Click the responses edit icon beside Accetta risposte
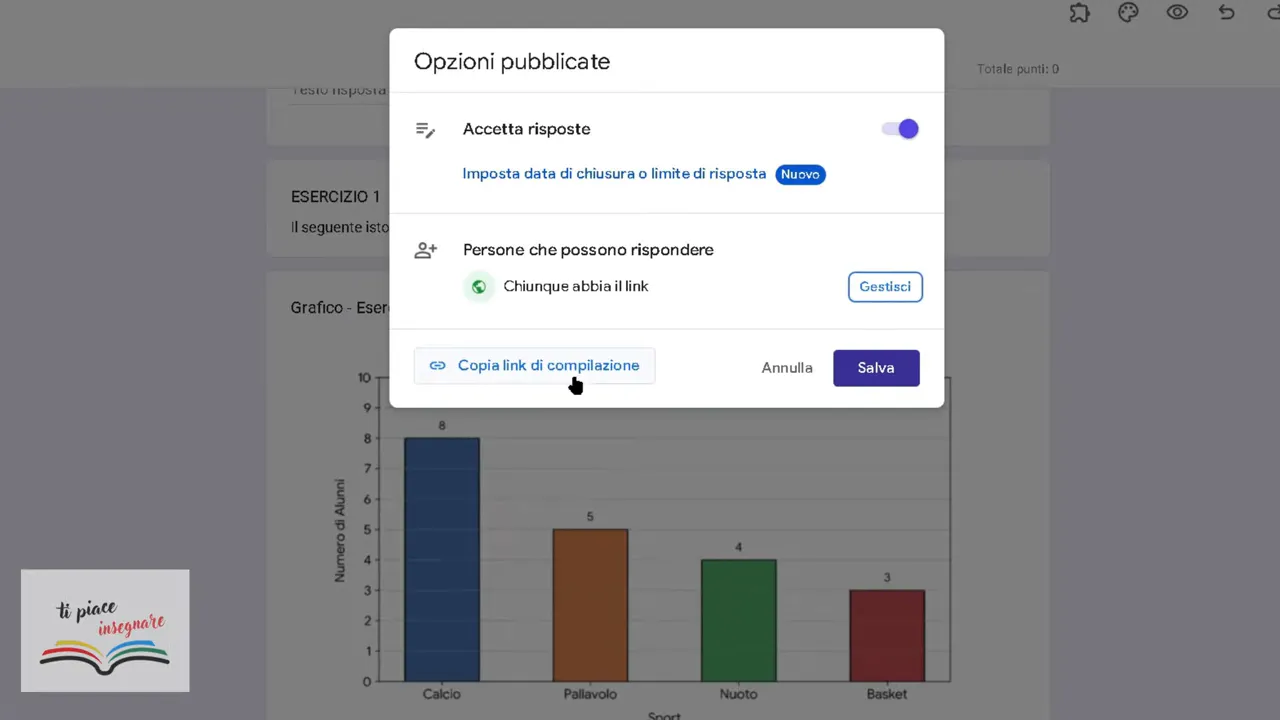The height and width of the screenshot is (720, 1280). click(x=426, y=130)
